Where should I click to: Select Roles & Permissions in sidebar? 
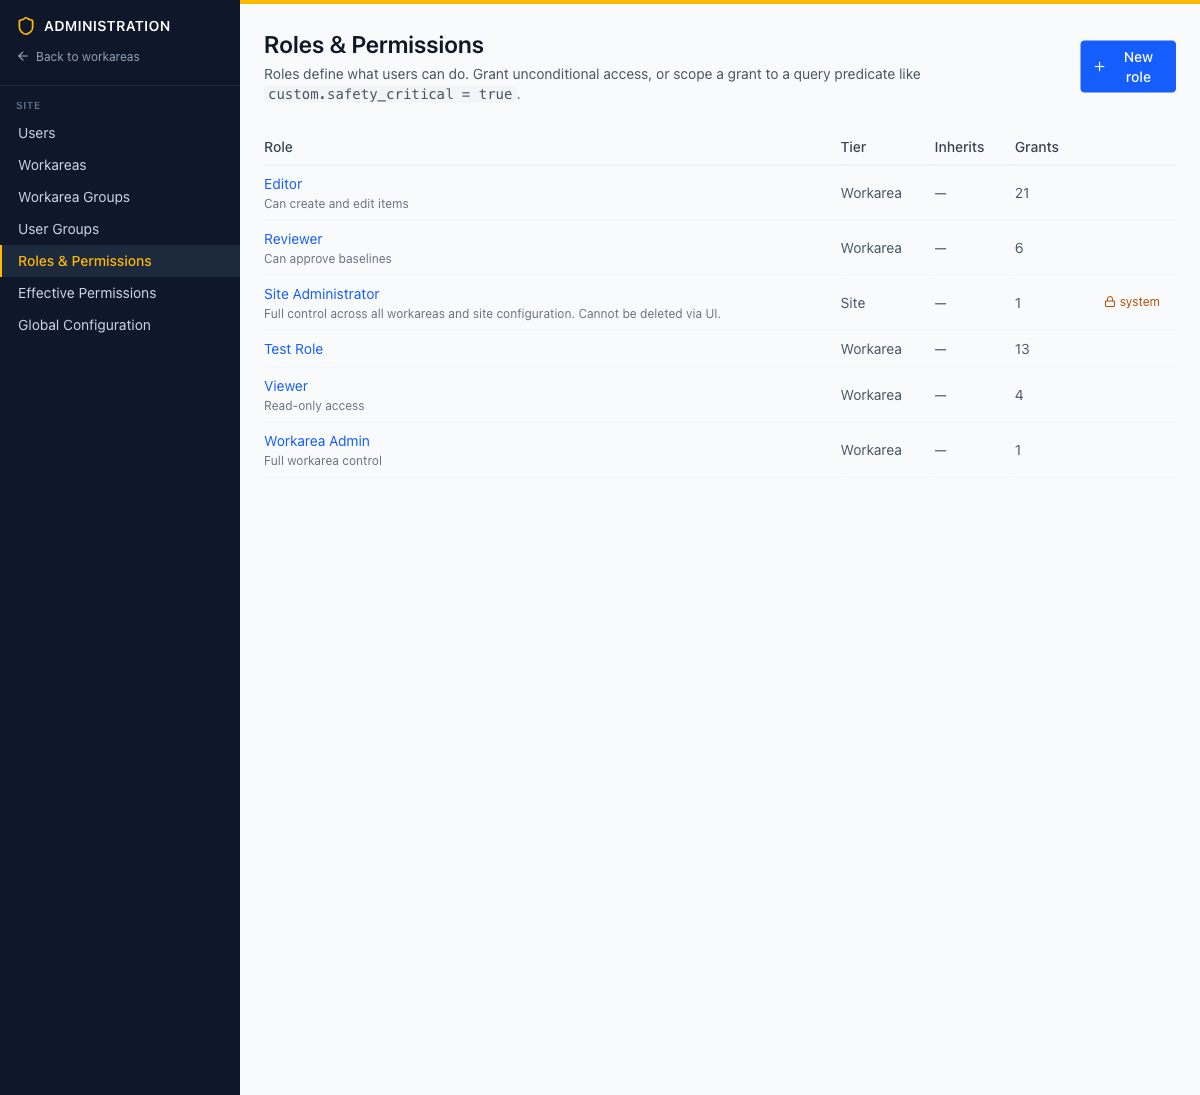tap(120, 261)
